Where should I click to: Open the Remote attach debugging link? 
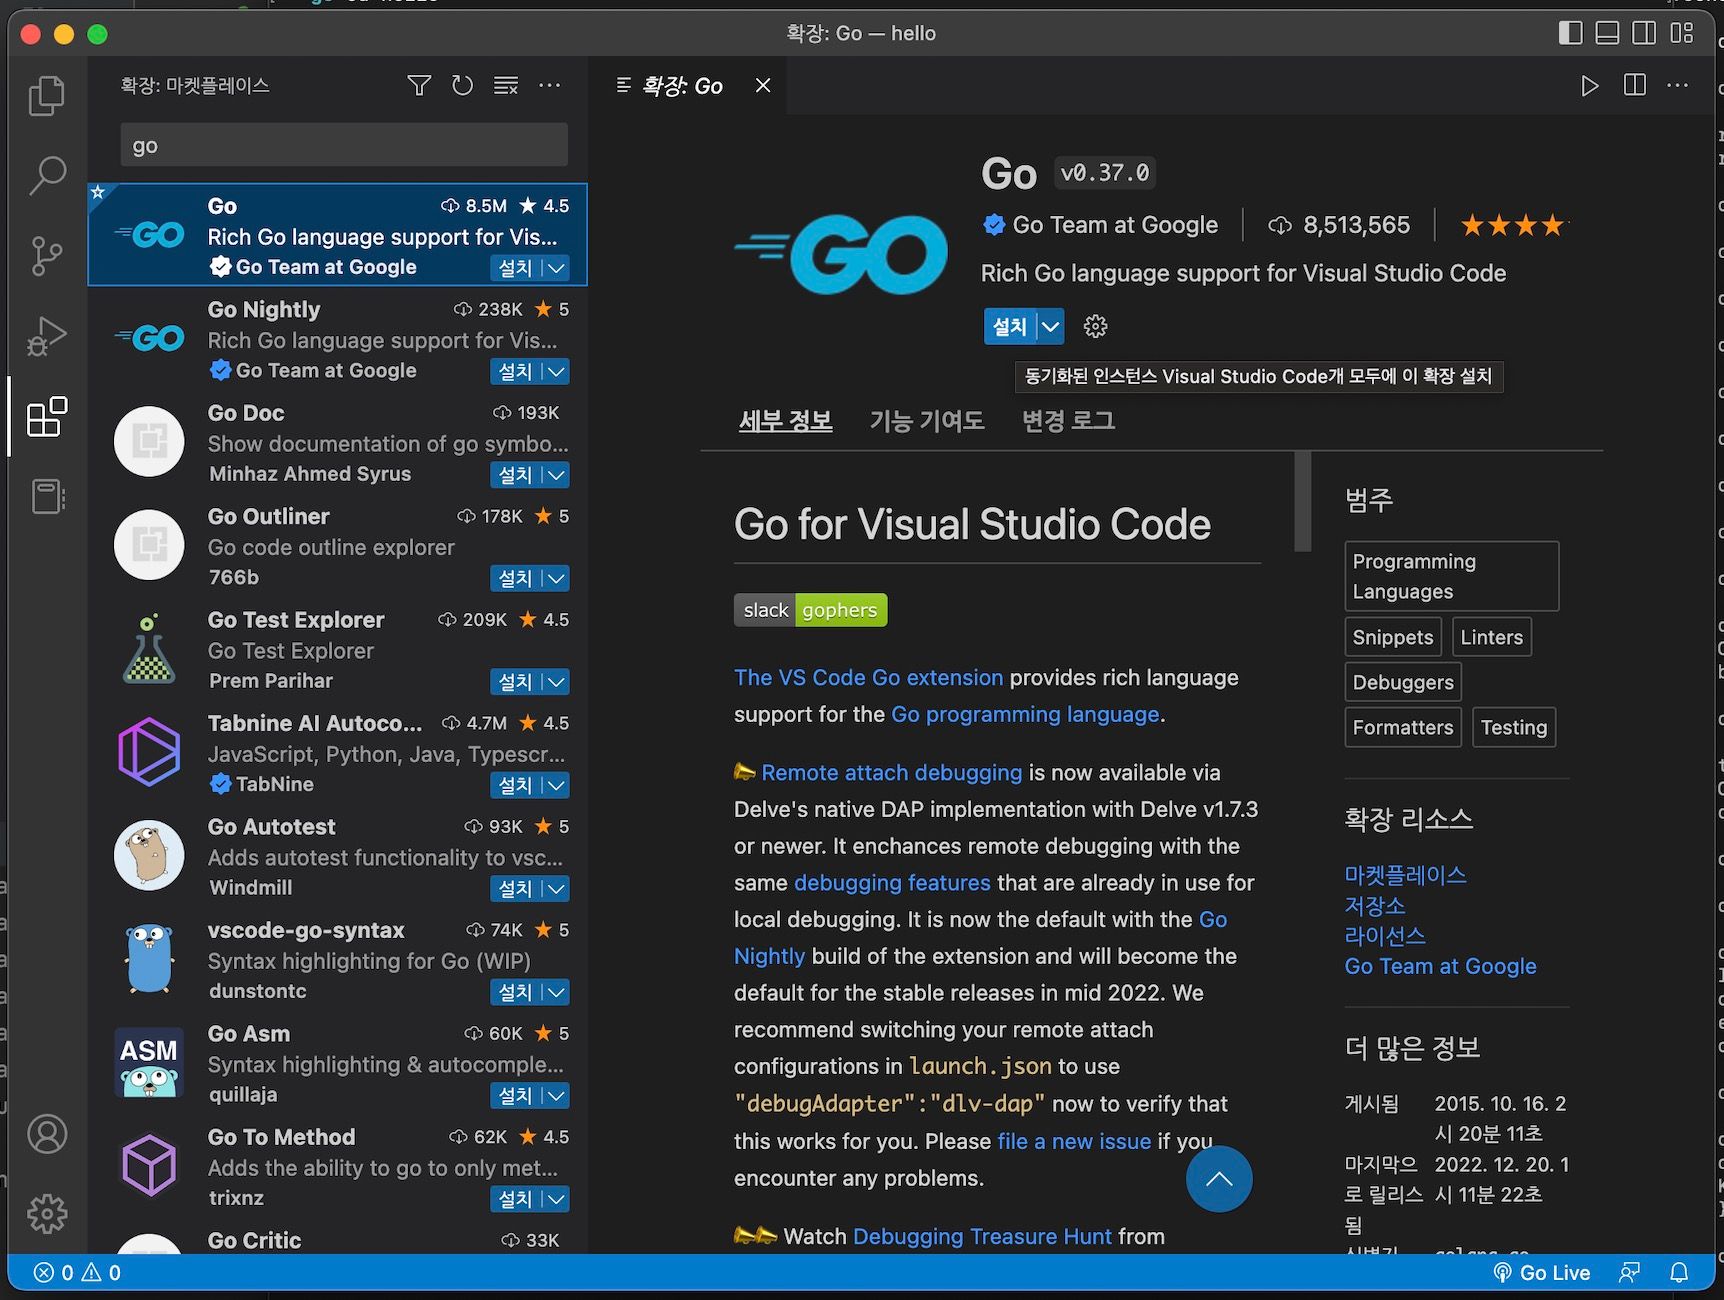pyautogui.click(x=891, y=773)
